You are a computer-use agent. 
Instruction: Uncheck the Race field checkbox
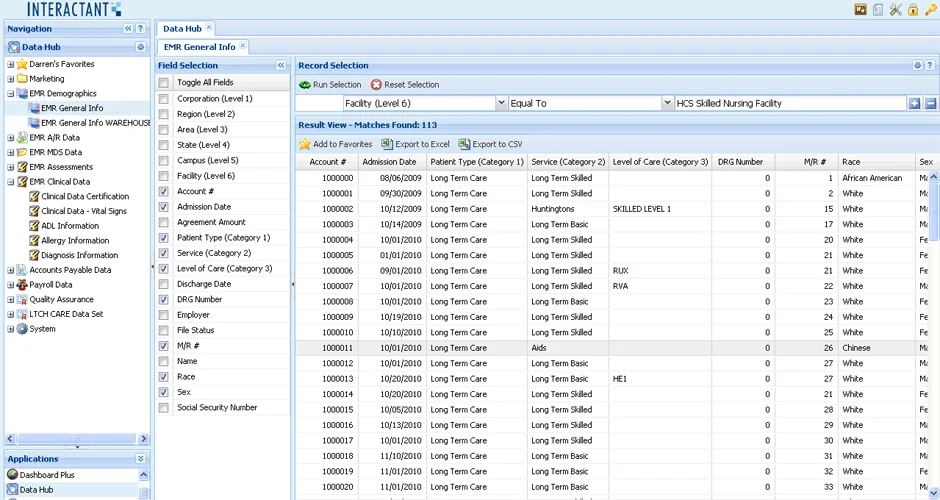point(163,376)
